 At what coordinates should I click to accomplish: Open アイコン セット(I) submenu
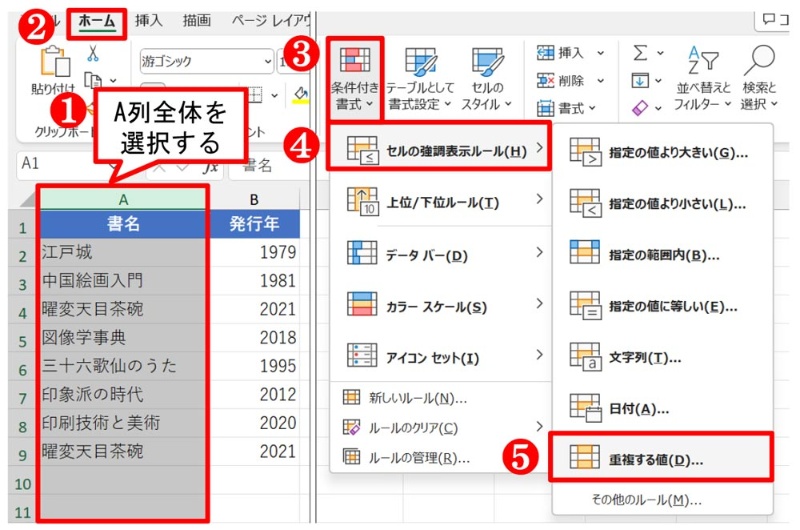click(441, 357)
